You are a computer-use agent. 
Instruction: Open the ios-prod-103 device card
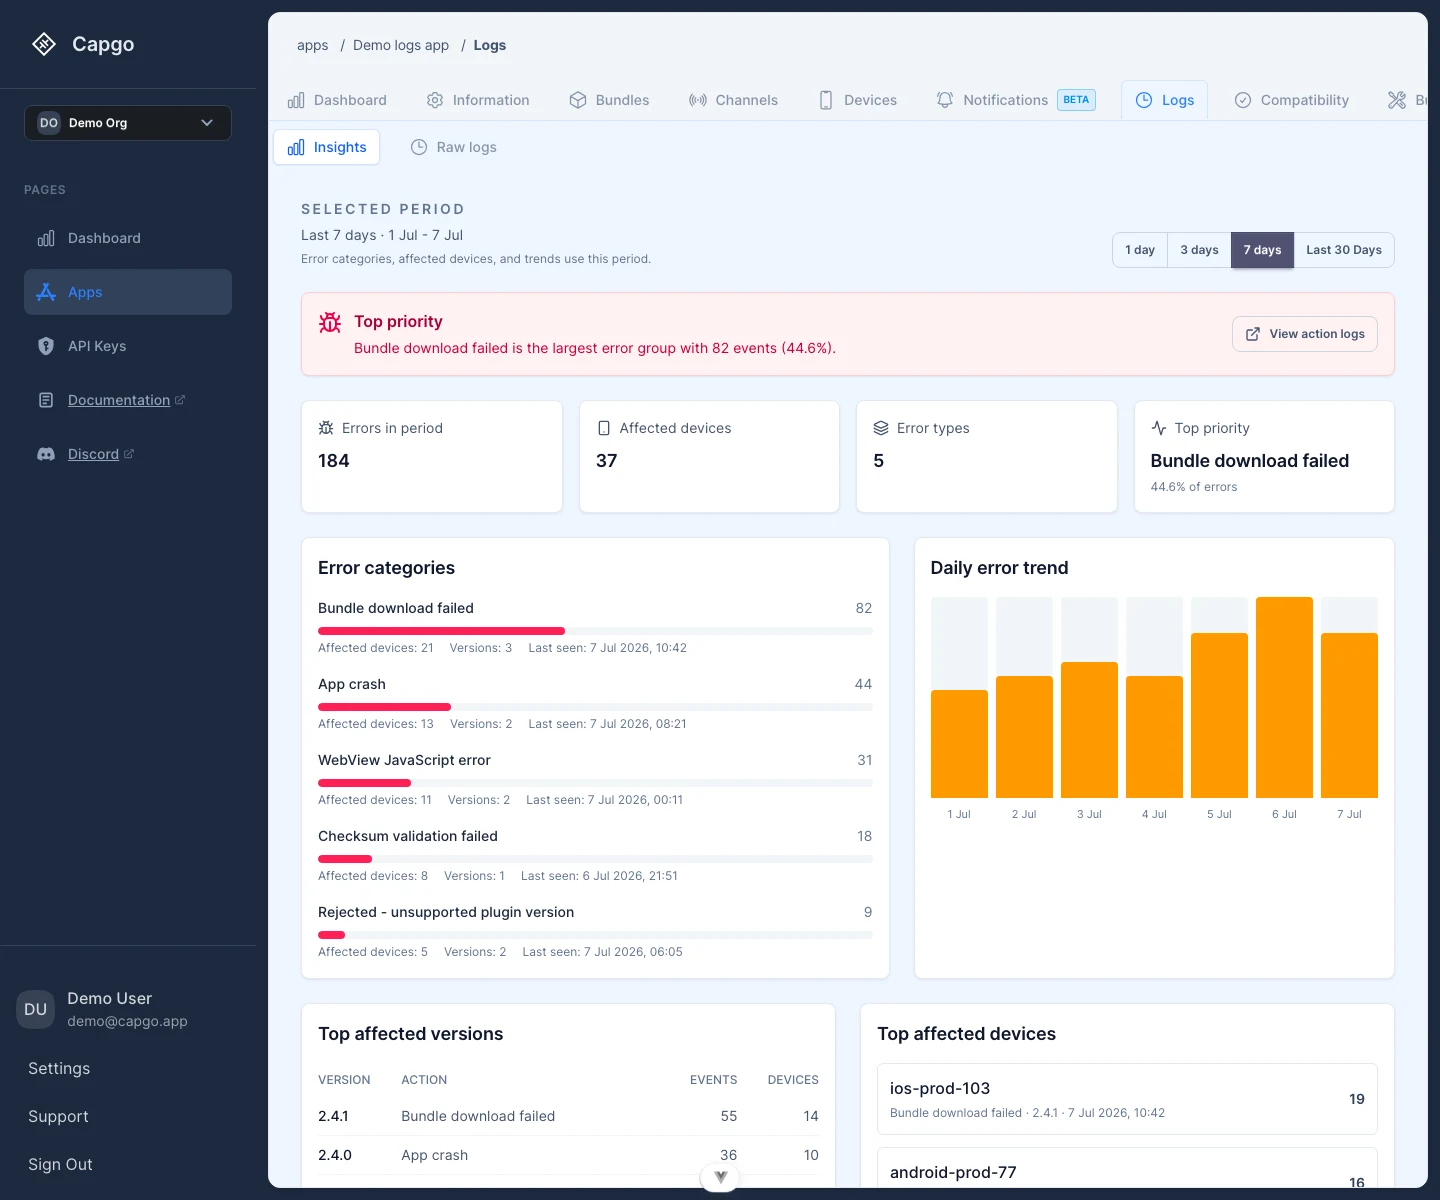pos(1127,1099)
